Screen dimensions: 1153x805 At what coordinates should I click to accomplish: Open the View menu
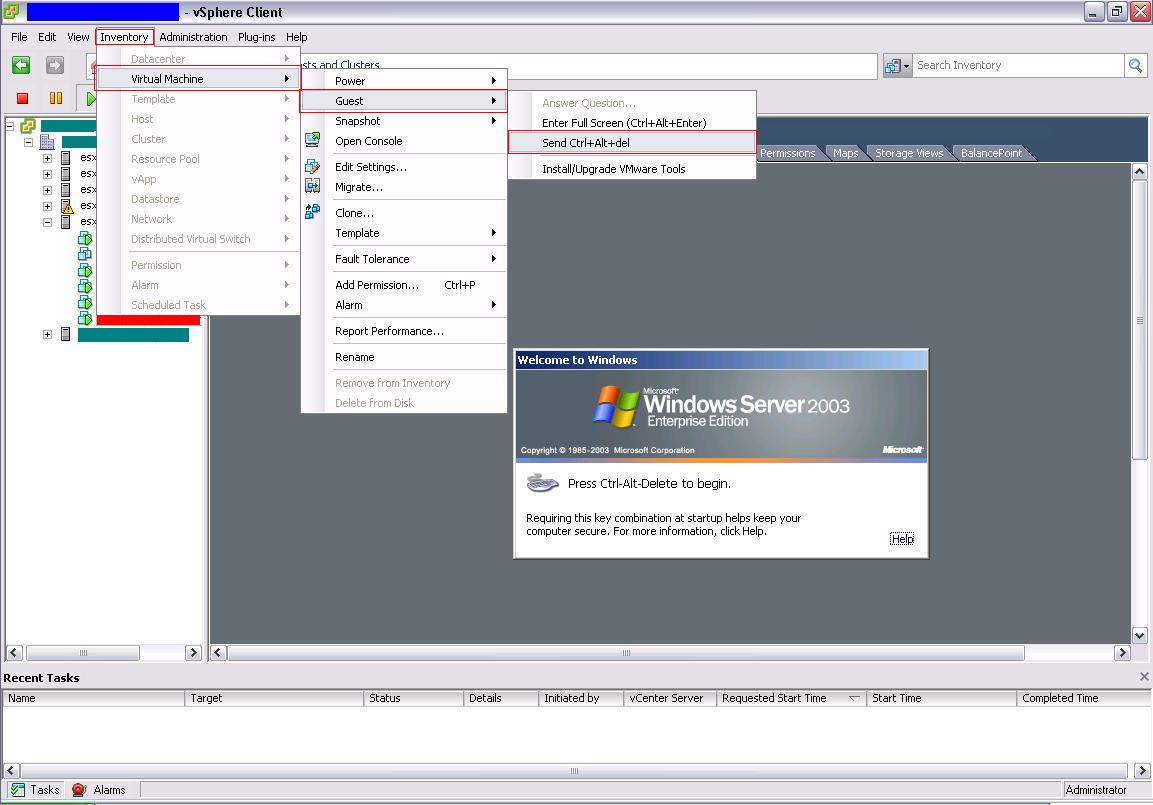point(78,37)
